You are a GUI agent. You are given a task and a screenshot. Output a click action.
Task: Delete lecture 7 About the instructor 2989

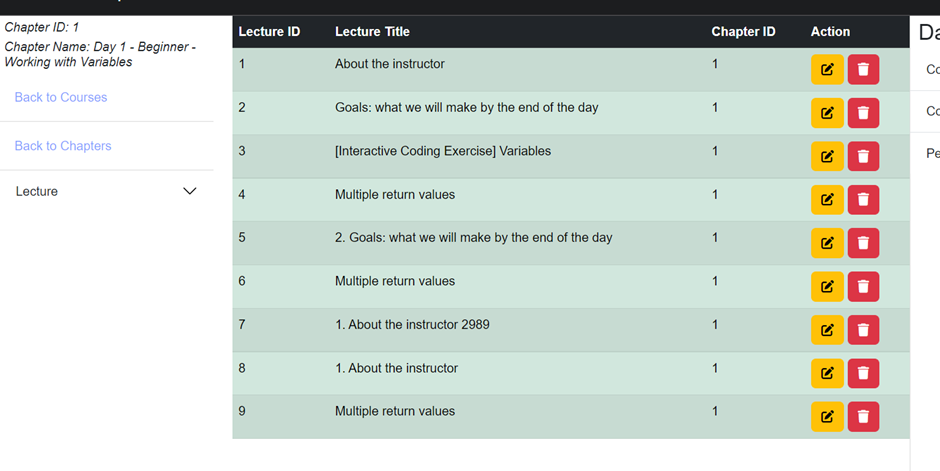point(863,330)
